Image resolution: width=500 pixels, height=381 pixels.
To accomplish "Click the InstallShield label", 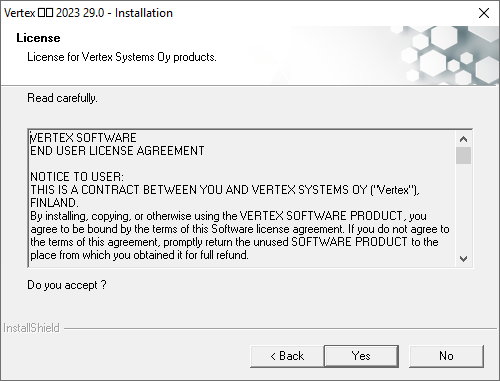I will pos(31,328).
